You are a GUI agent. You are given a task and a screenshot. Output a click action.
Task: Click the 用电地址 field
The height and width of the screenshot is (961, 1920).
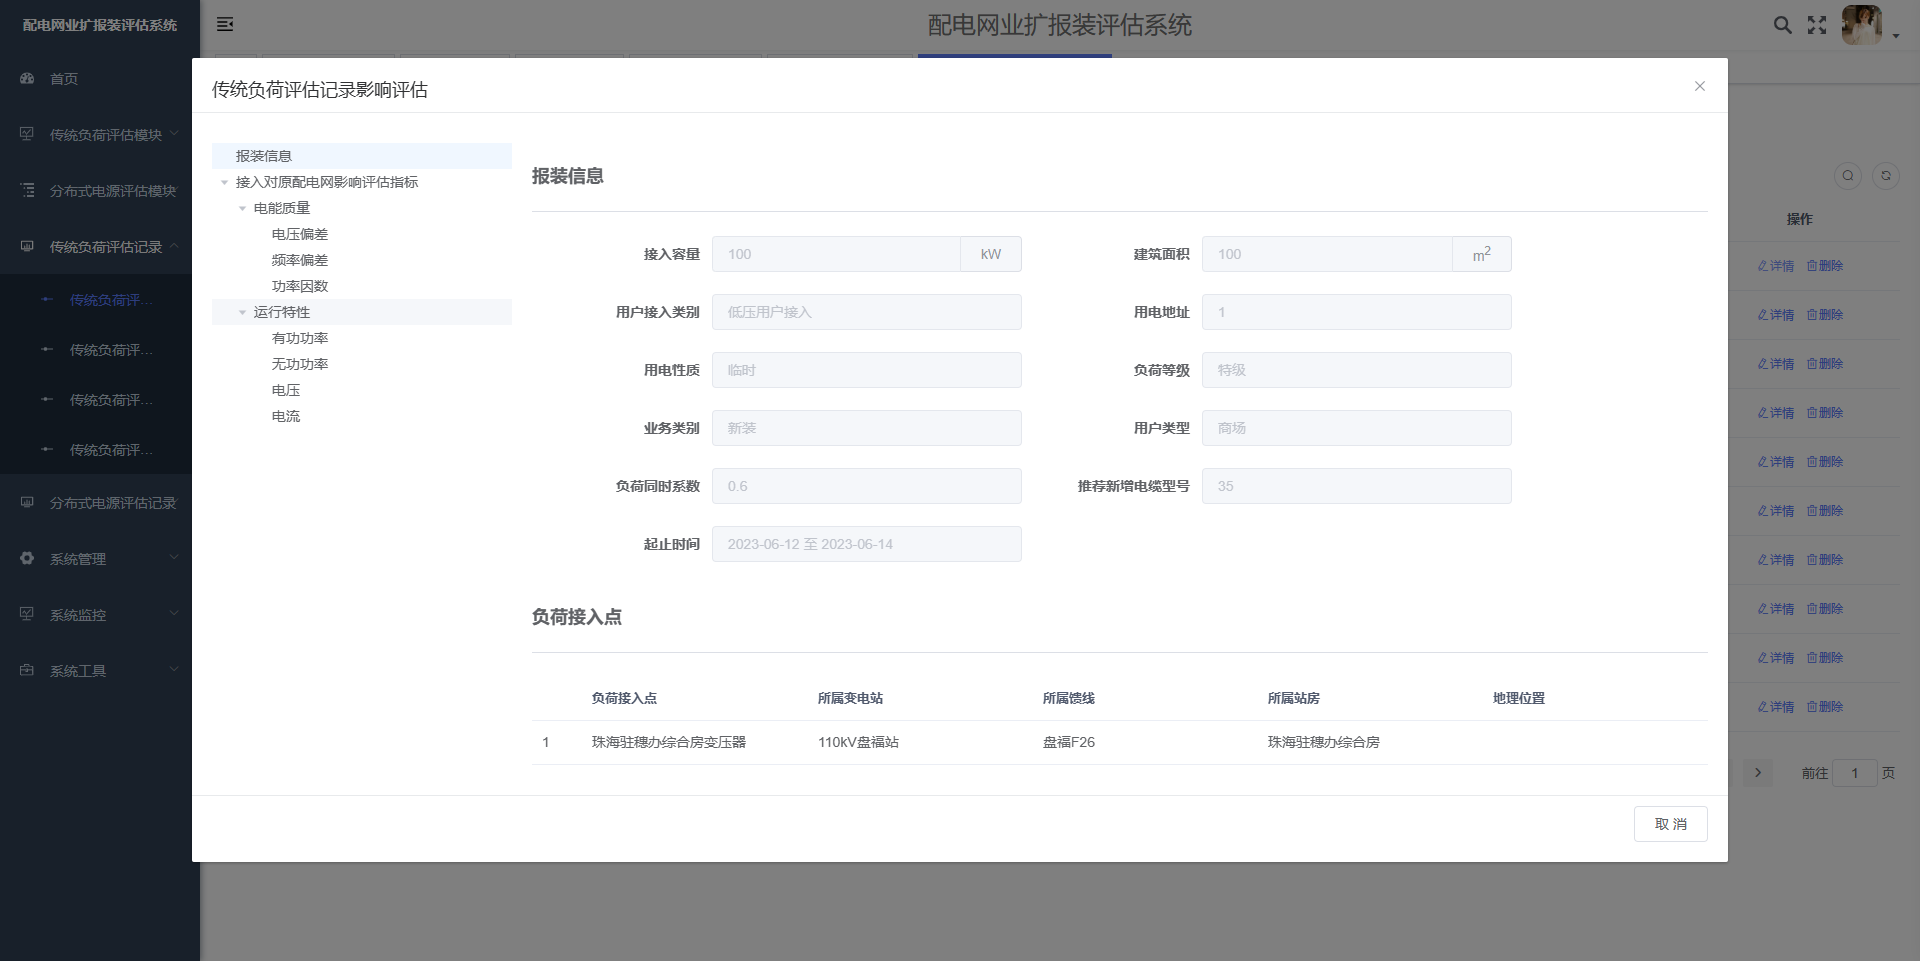[1356, 312]
